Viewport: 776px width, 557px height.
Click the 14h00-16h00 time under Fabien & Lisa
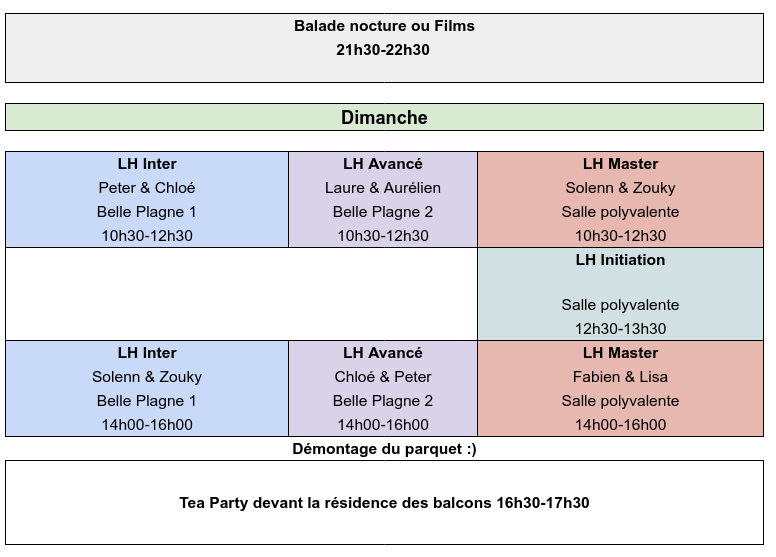(x=620, y=425)
